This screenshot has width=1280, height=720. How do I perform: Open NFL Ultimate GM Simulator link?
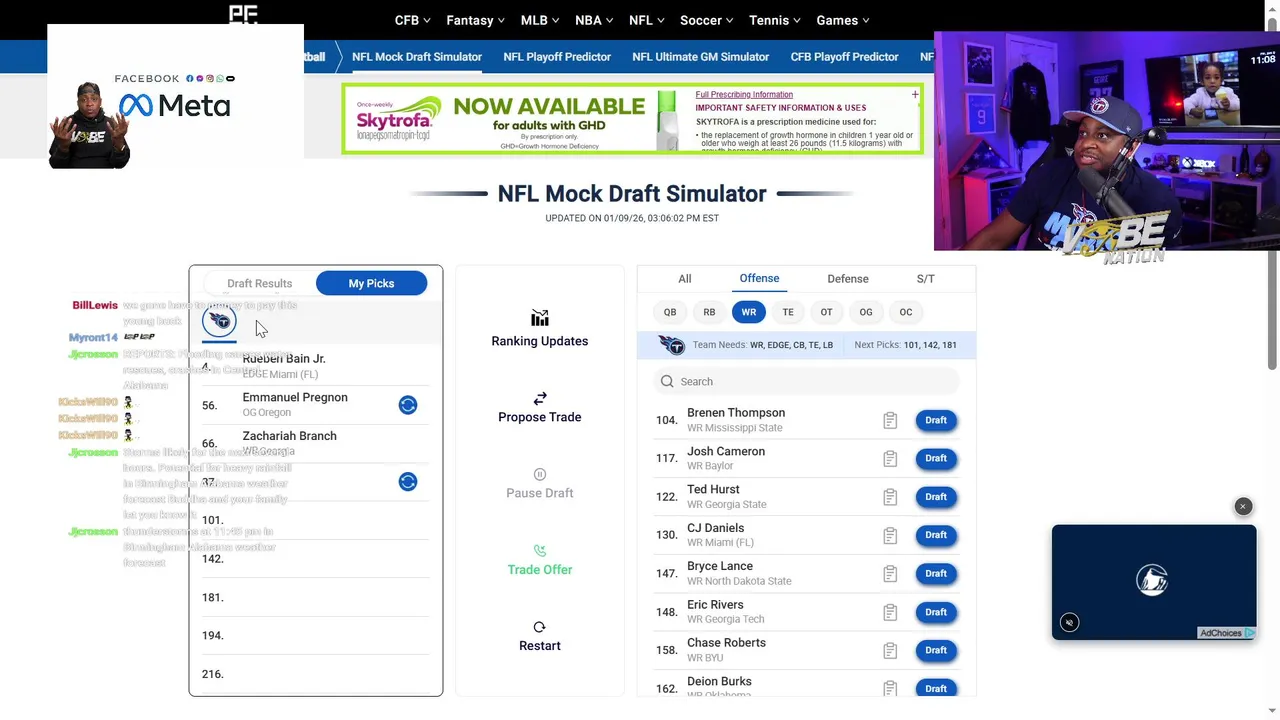(701, 57)
